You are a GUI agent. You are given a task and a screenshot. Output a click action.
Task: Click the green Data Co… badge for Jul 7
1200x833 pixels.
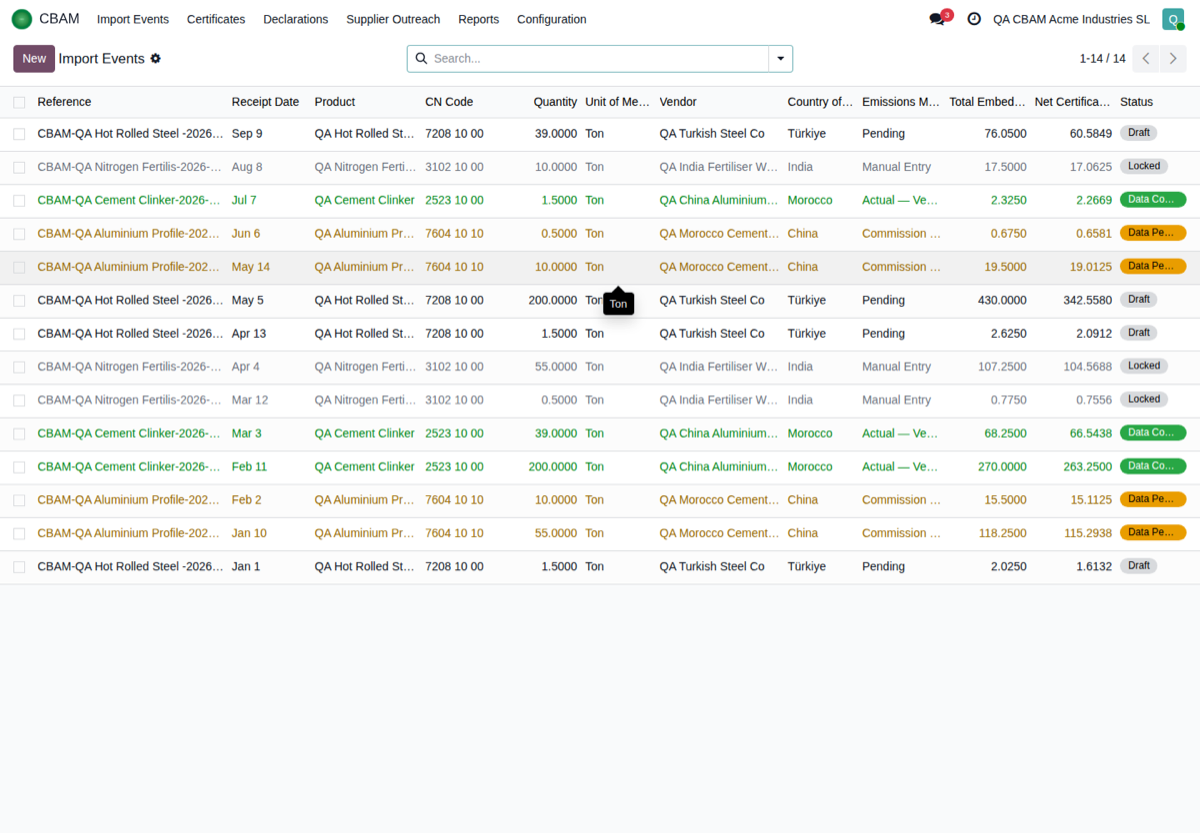(1153, 199)
